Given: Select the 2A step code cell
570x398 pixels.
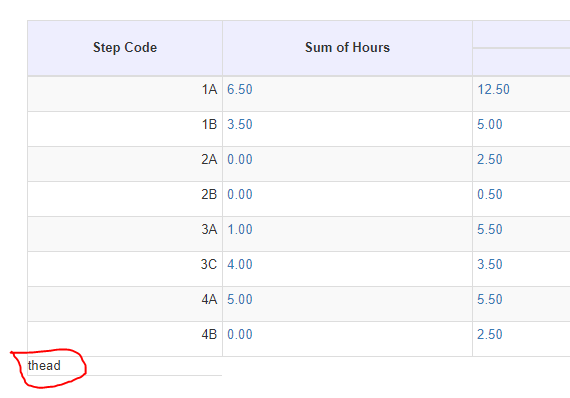Looking at the screenshot, I should tap(125, 164).
